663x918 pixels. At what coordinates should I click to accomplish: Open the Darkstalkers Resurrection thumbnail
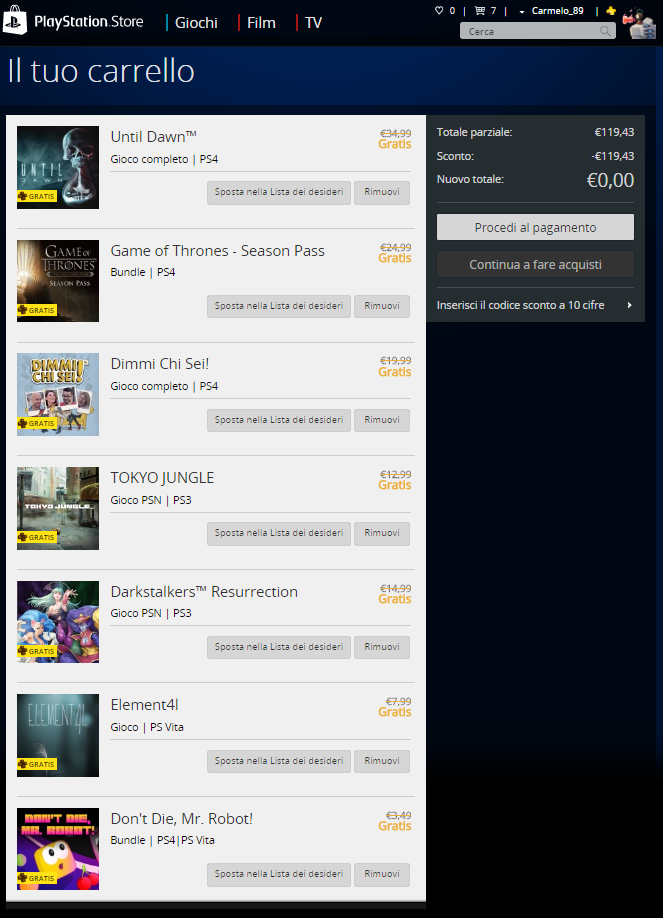58,622
